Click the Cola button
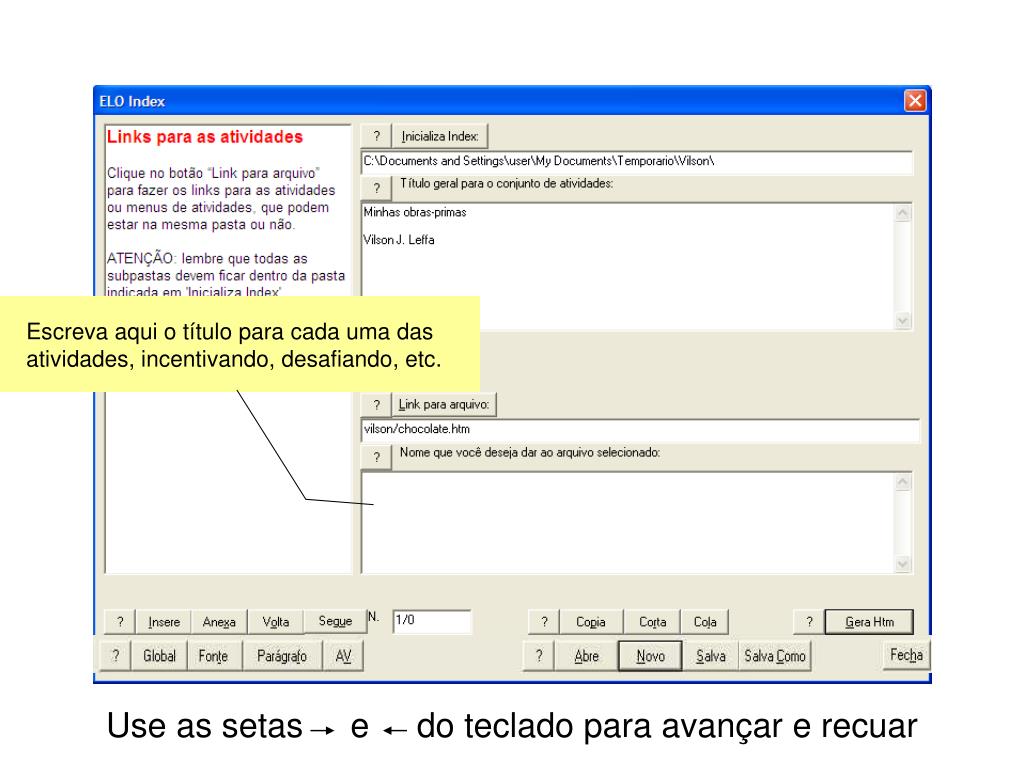Screen dimensions: 1024x768 pyautogui.click(x=705, y=622)
